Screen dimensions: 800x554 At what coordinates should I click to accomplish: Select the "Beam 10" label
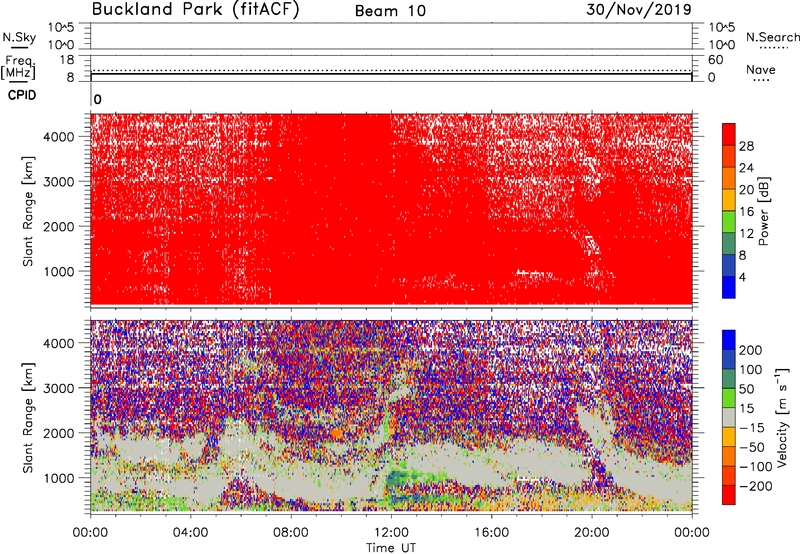click(x=390, y=11)
